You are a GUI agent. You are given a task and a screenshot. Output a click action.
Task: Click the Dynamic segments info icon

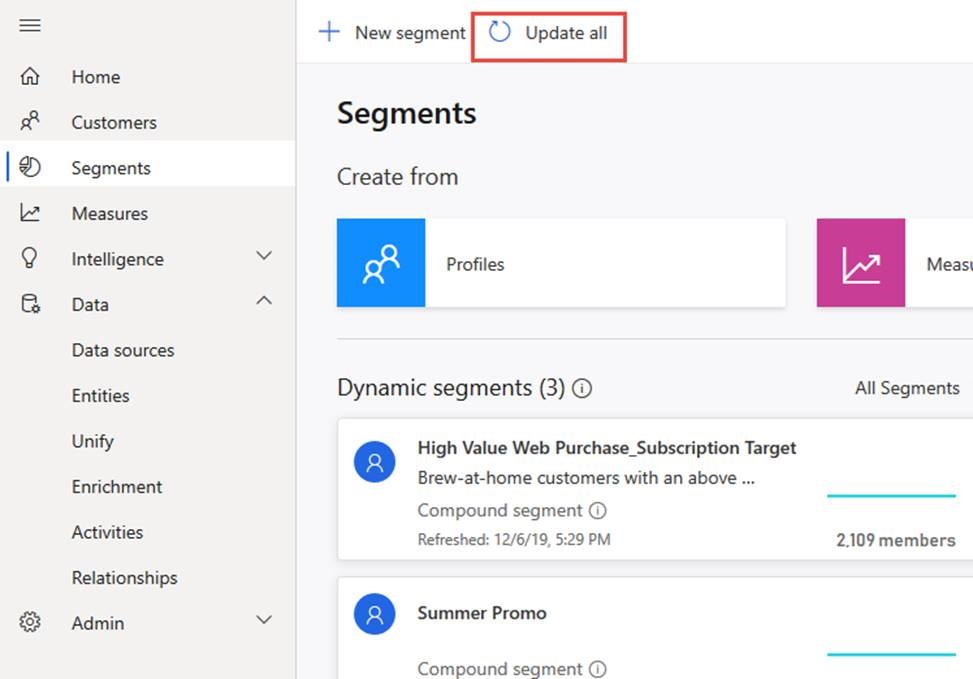click(582, 389)
